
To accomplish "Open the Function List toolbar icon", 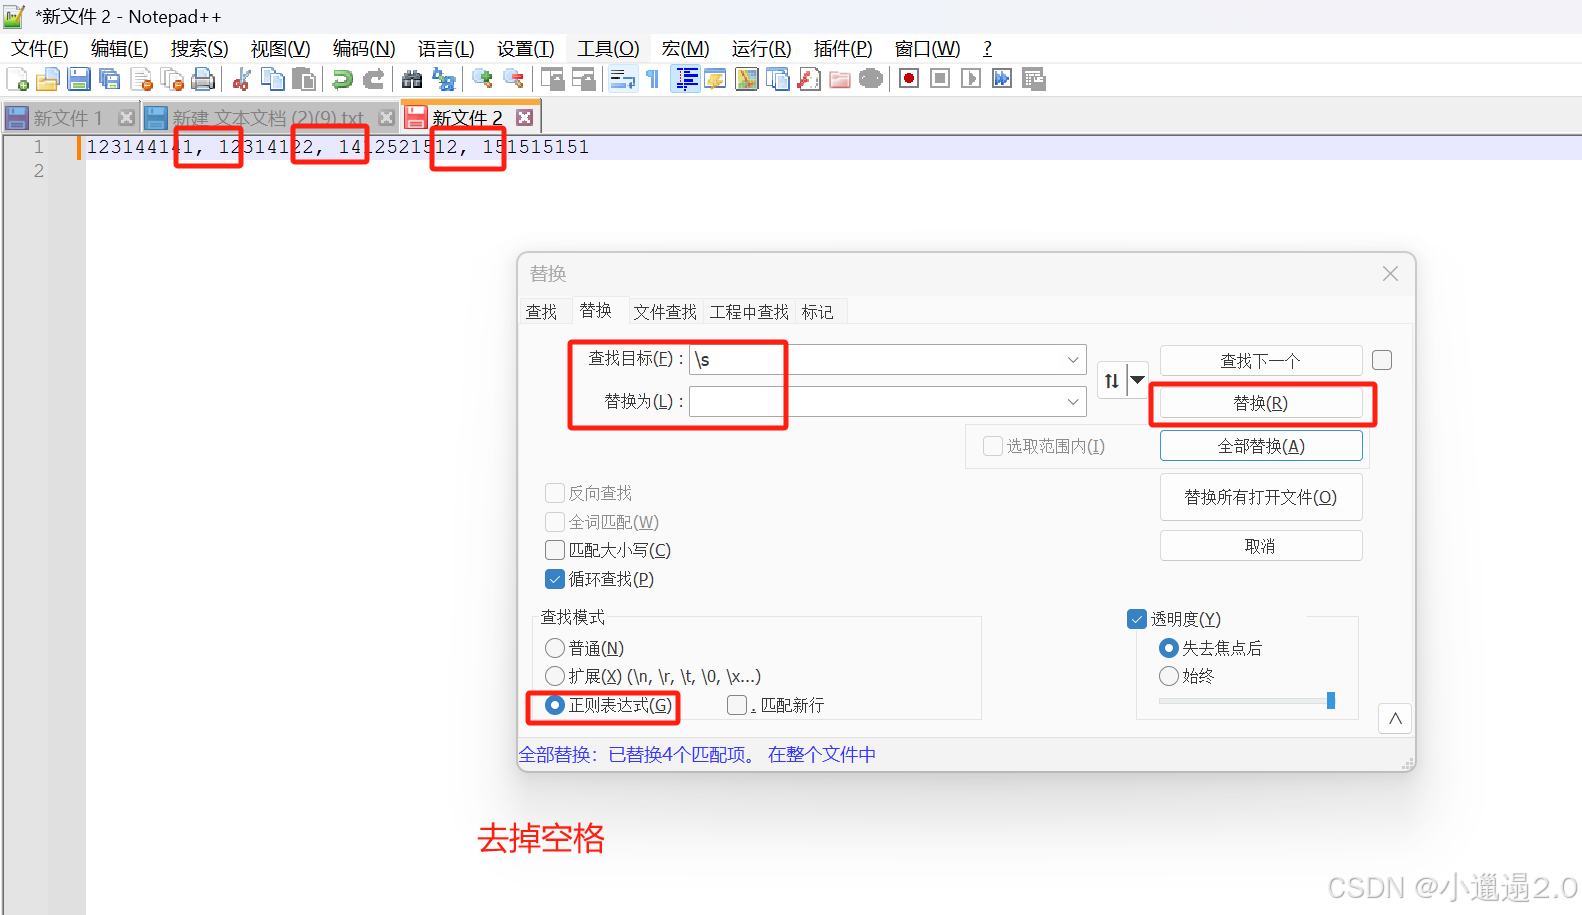I will click(x=809, y=79).
